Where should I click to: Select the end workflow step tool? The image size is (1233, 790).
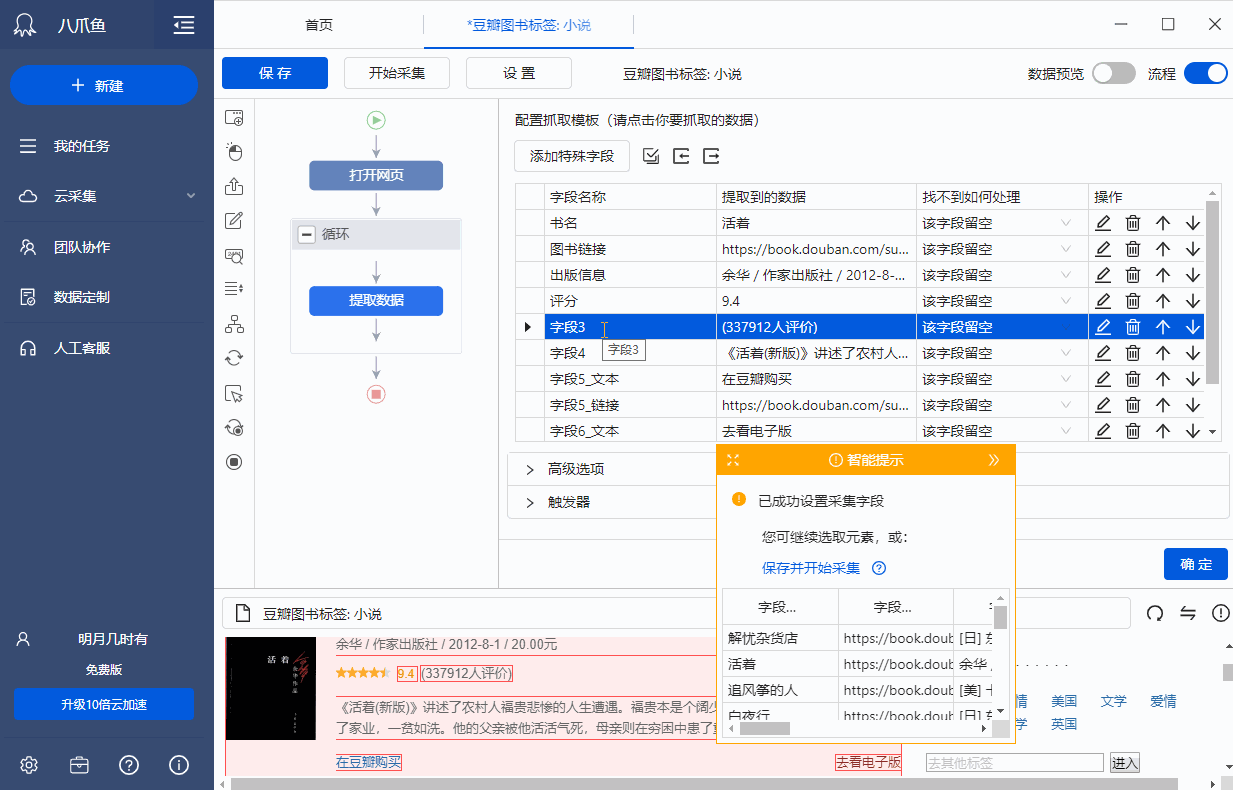pyautogui.click(x=234, y=461)
